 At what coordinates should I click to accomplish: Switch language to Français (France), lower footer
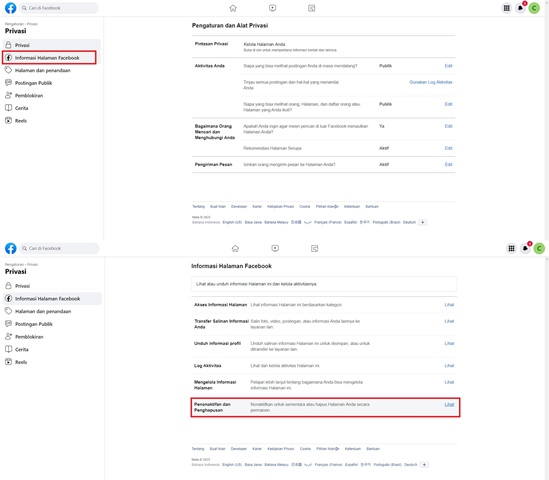[x=328, y=465]
